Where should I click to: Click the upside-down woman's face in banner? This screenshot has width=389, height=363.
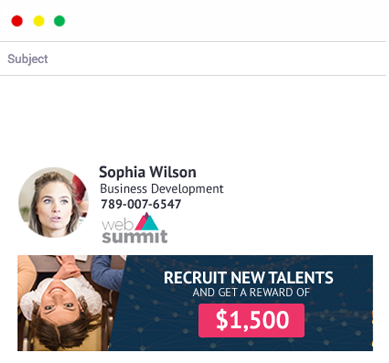pyautogui.click(x=57, y=308)
